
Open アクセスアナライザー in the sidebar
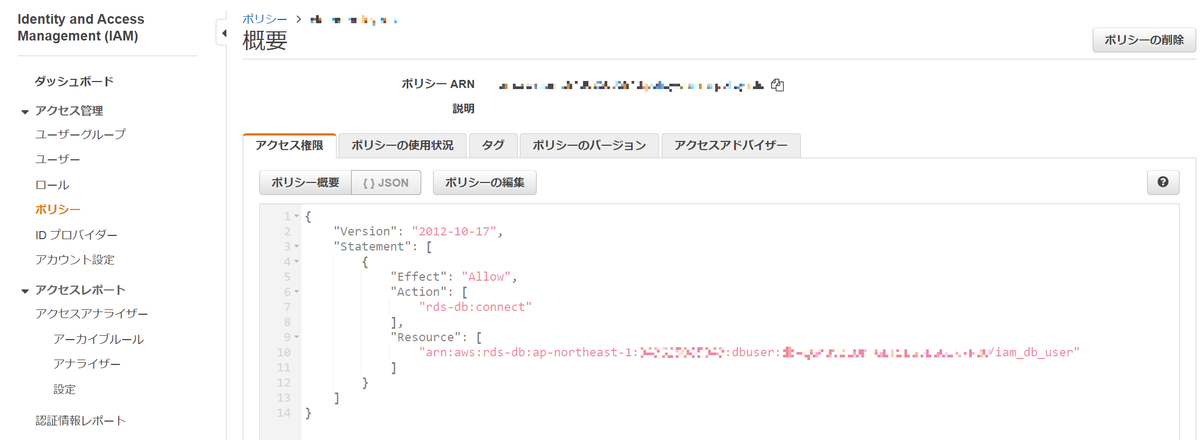tap(91, 314)
